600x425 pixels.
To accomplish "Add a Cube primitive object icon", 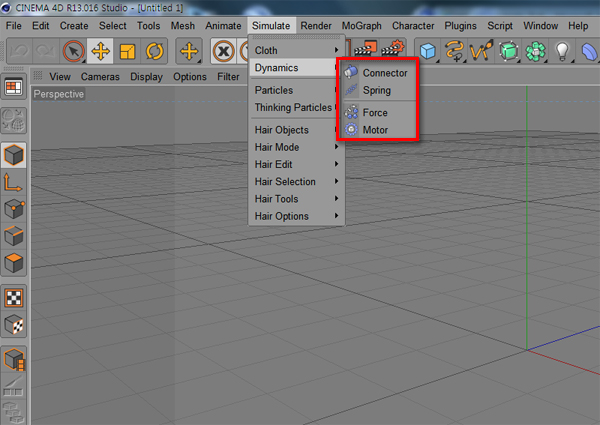I will [x=427, y=51].
